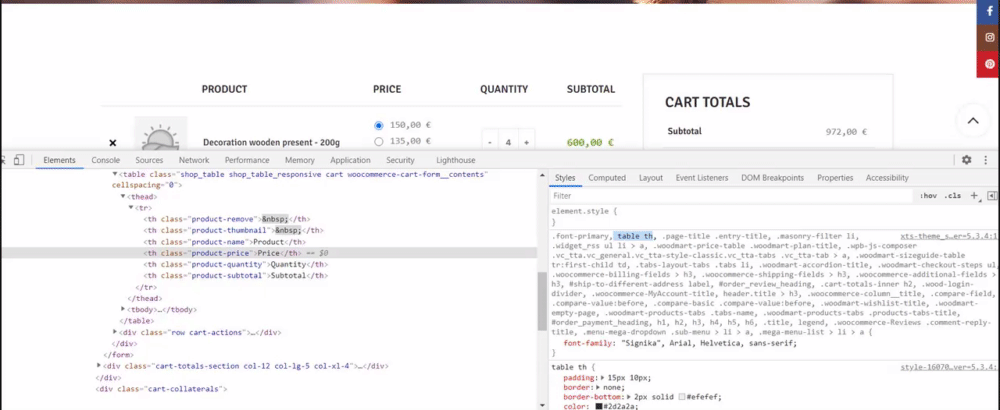This screenshot has width=1000, height=410.
Task: Click the font-family Signika property value
Action: click(x=709, y=343)
